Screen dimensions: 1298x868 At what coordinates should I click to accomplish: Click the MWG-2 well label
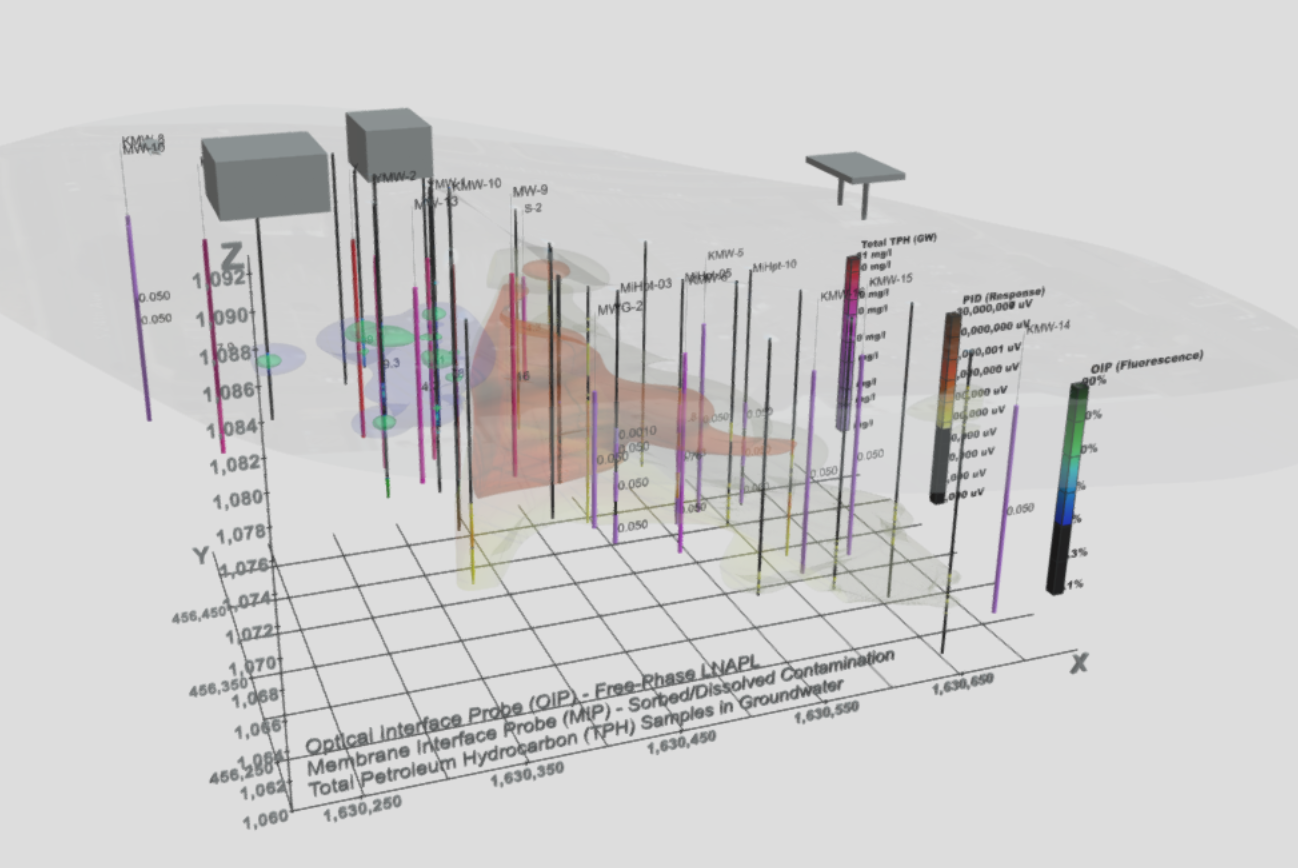620,308
